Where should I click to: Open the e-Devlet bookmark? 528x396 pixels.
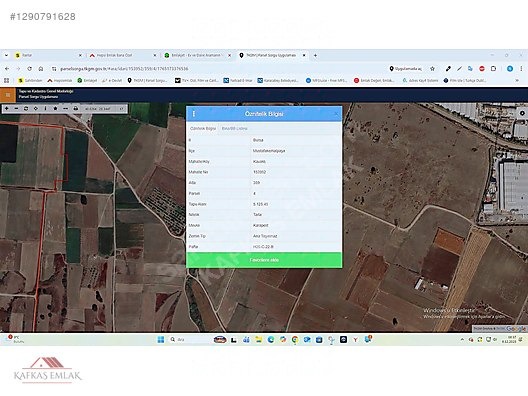tap(112, 80)
